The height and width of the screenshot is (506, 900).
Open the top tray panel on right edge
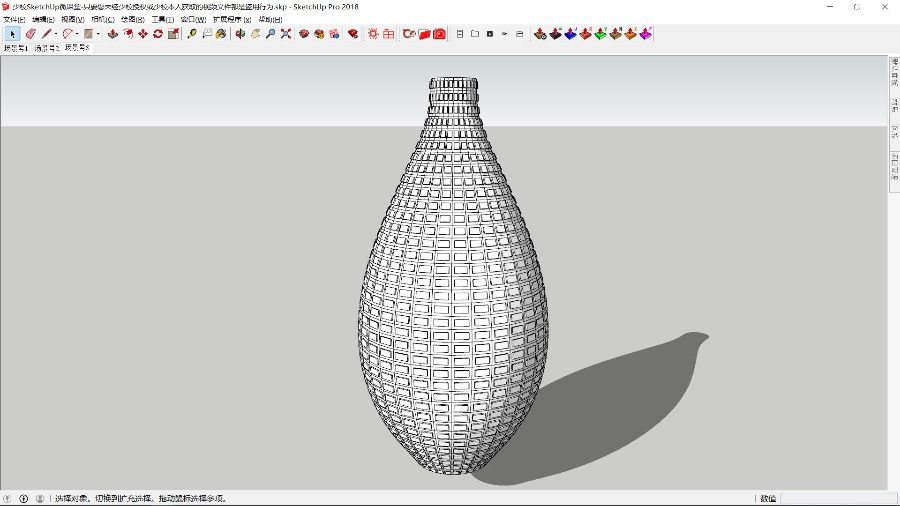pos(894,73)
